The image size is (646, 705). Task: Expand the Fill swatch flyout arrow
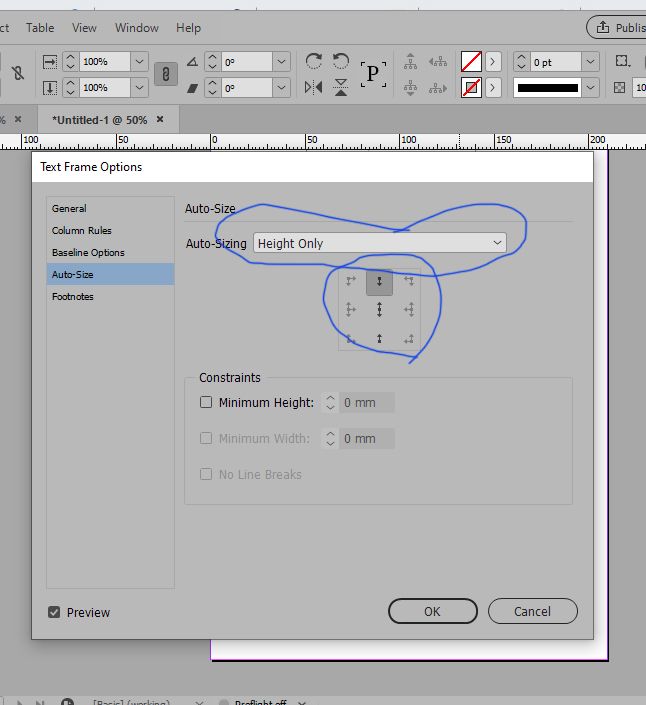(493, 62)
